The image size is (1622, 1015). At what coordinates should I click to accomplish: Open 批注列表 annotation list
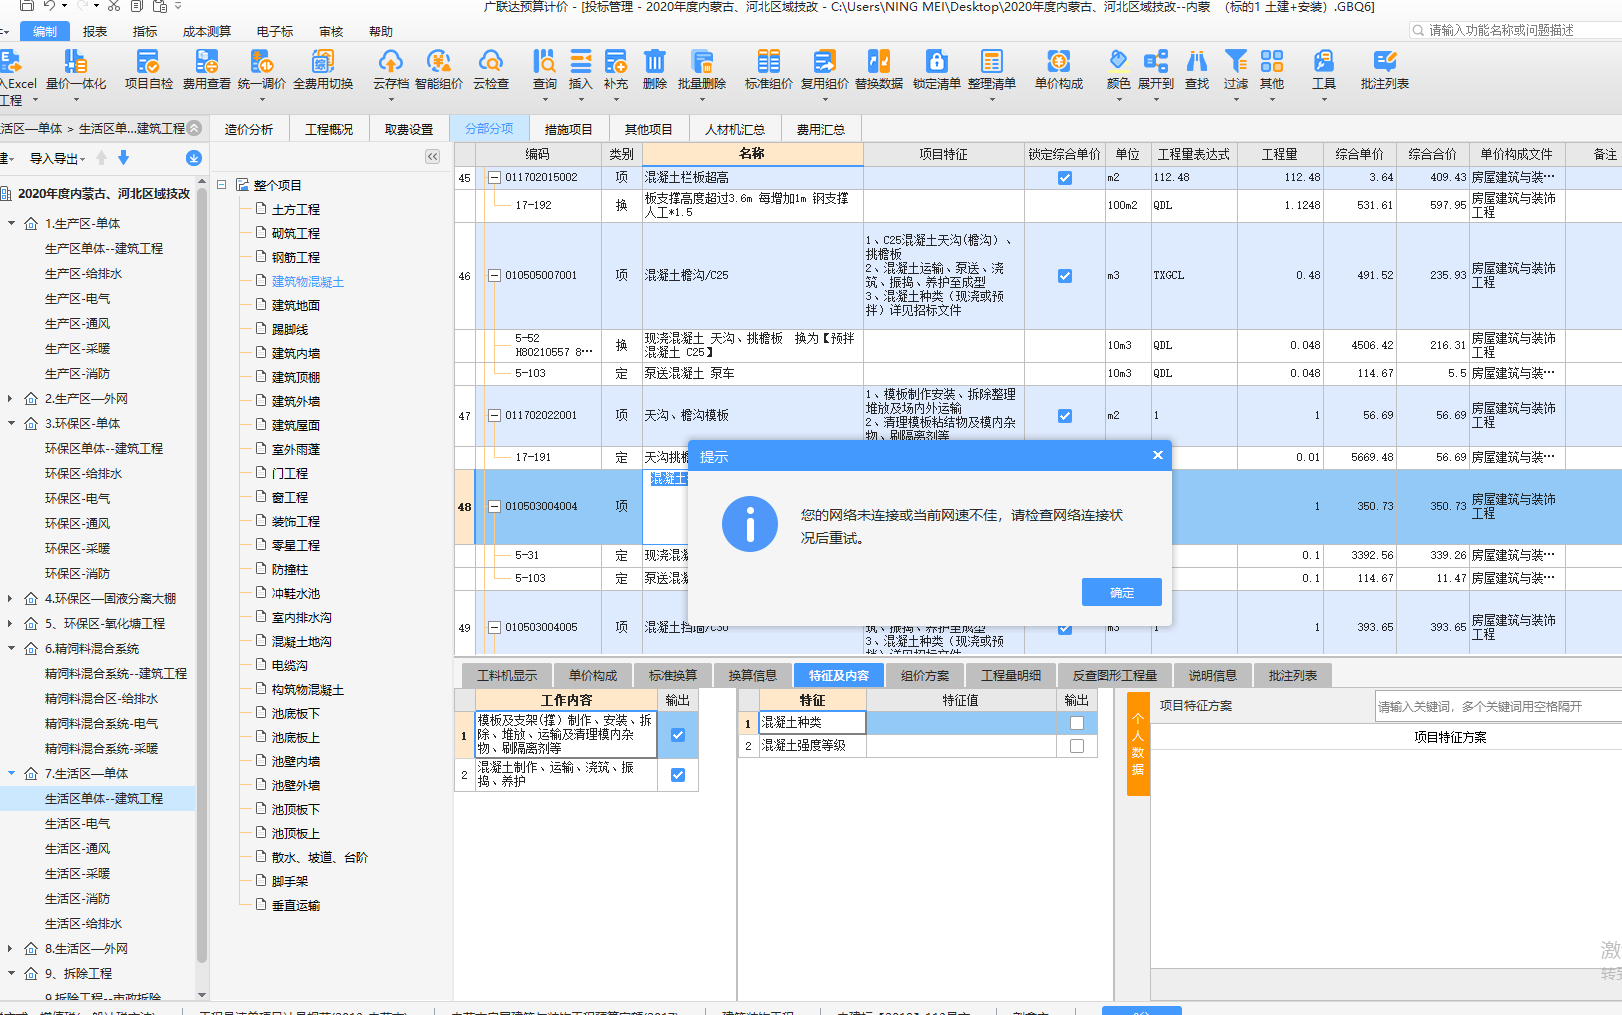coord(1385,69)
